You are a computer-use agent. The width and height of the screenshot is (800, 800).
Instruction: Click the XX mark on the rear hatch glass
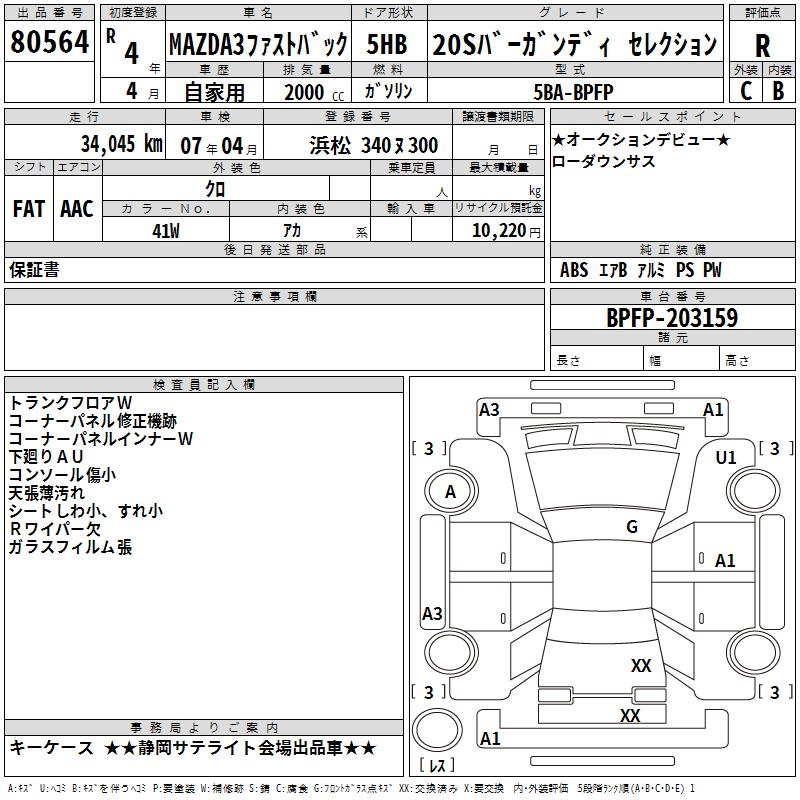tap(641, 666)
